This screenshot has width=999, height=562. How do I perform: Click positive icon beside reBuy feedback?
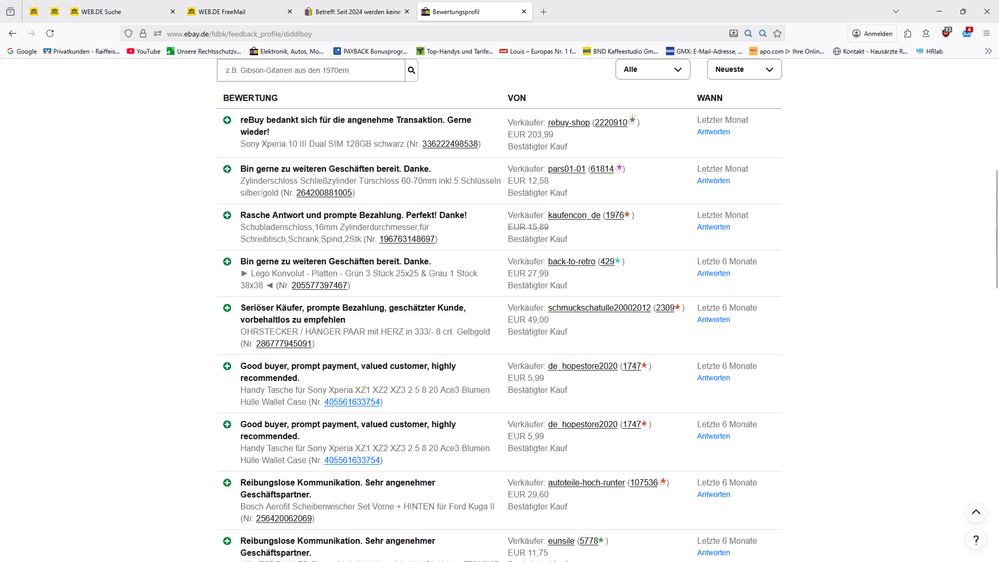click(227, 120)
